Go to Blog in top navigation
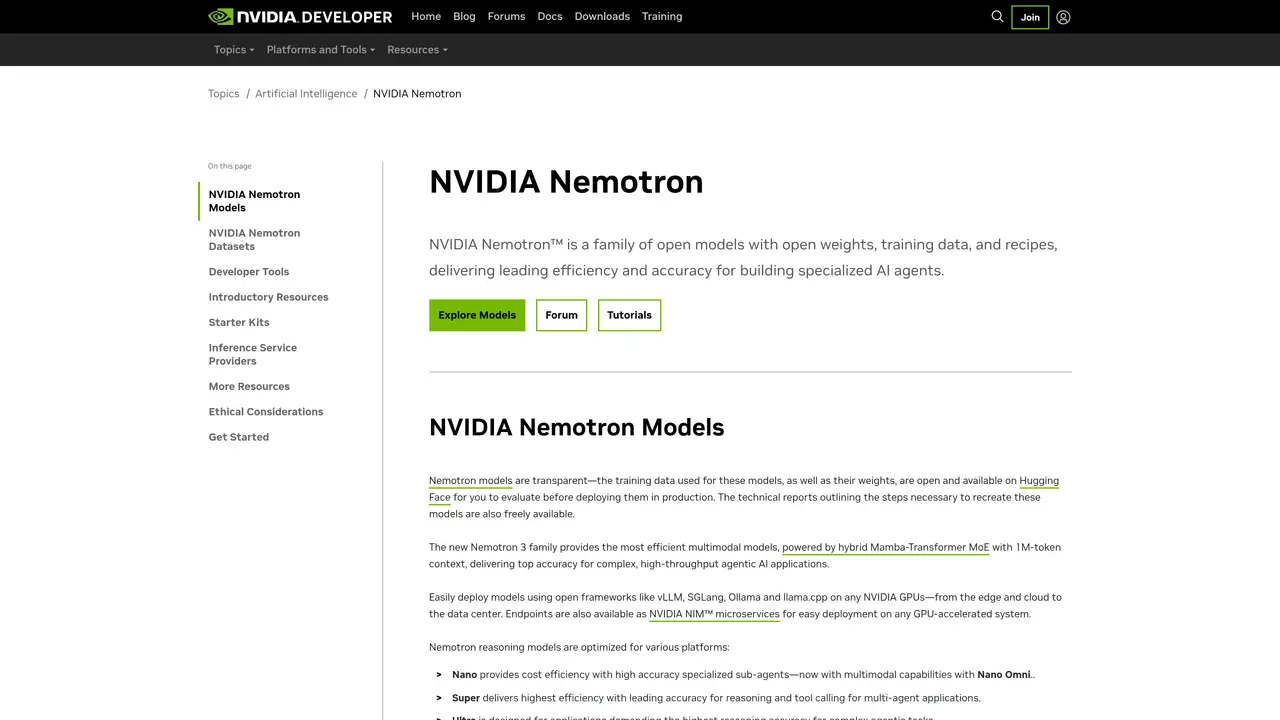The image size is (1280, 720). click(x=464, y=16)
